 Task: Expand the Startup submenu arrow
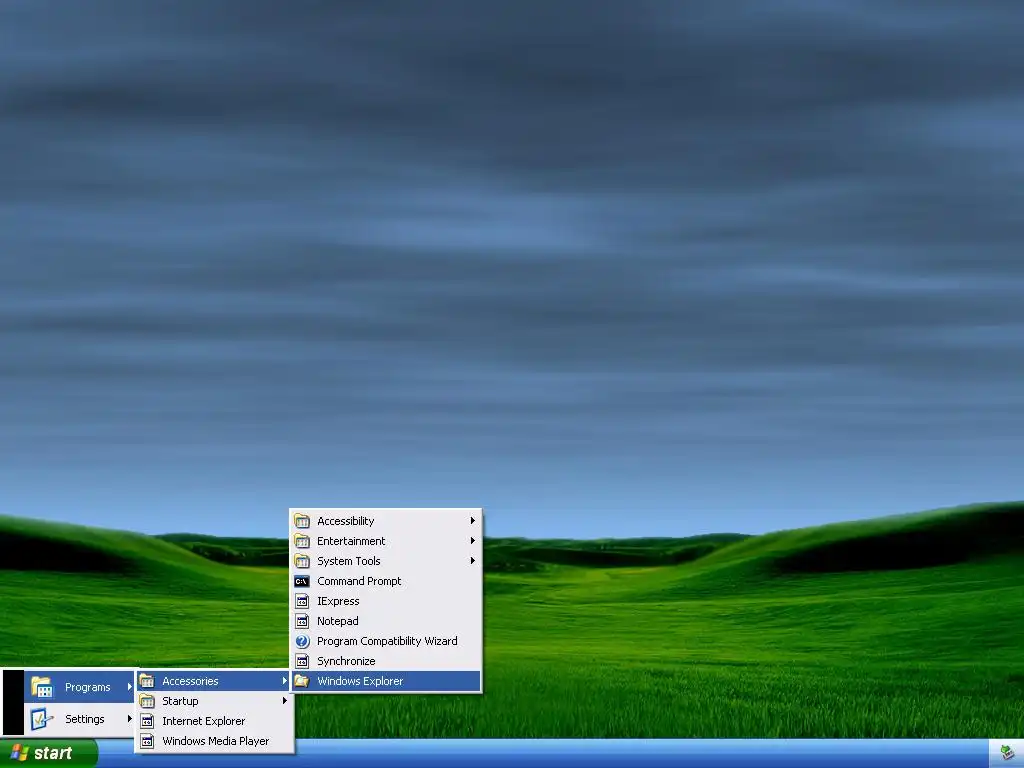[x=285, y=701]
